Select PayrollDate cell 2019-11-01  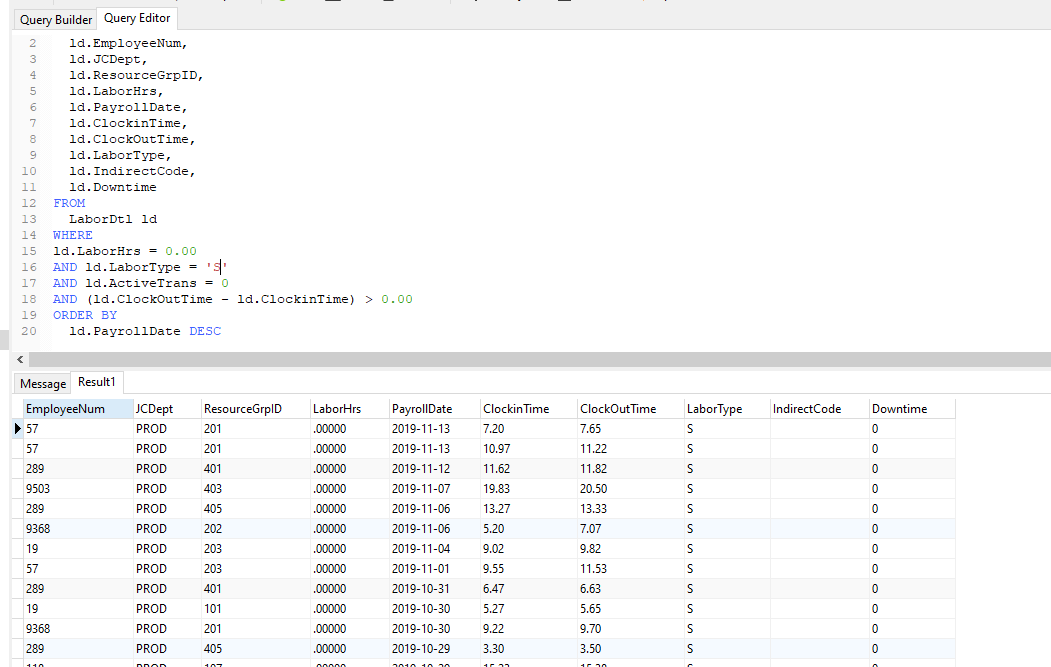[x=435, y=568]
